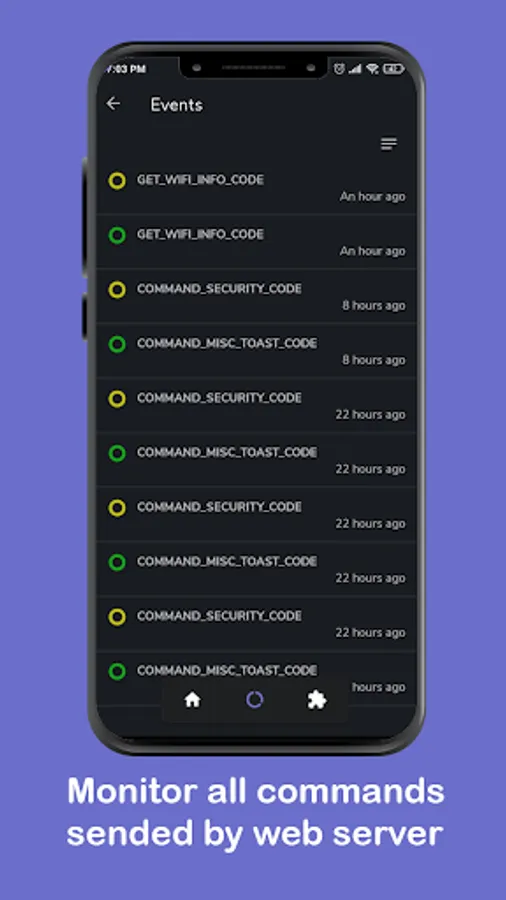This screenshot has width=506, height=900.
Task: Tap green circle of 8-hour COMMAND_MISC_TOAST_CODE
Action: 117,344
